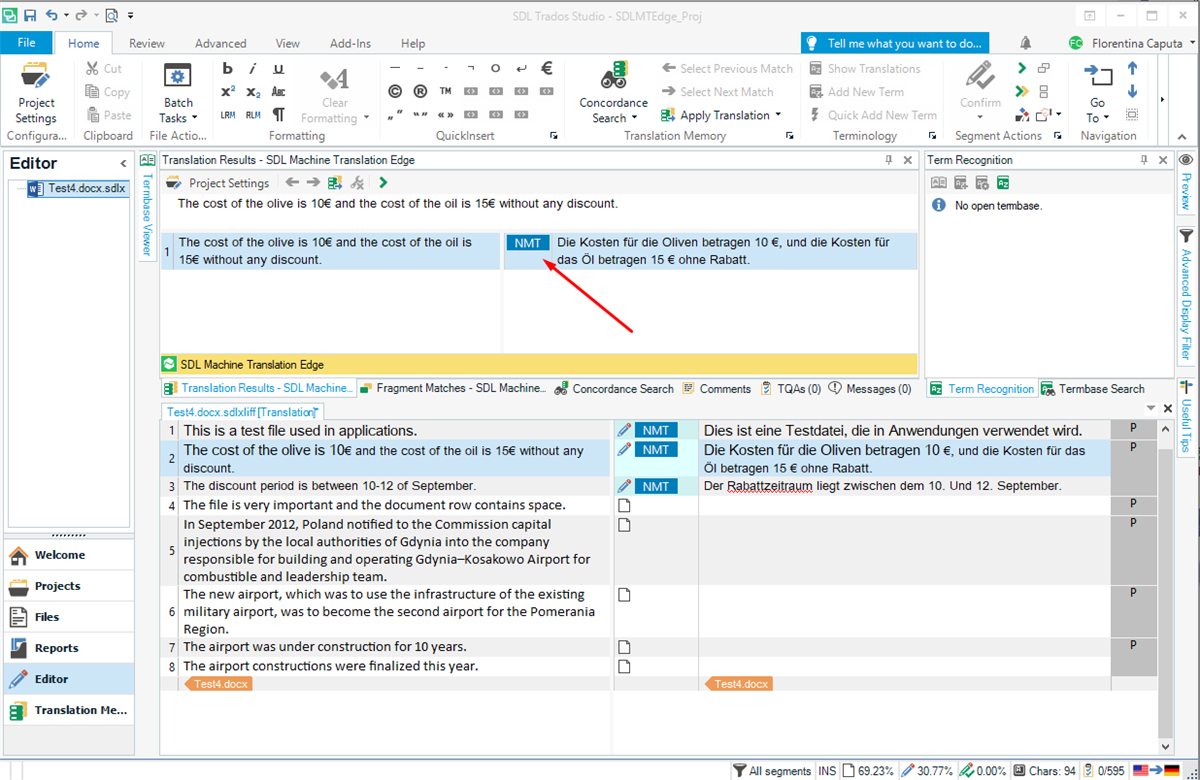Click the first Term Recognition toolbar icon
Screen dimensions: 1200x780
(938, 183)
